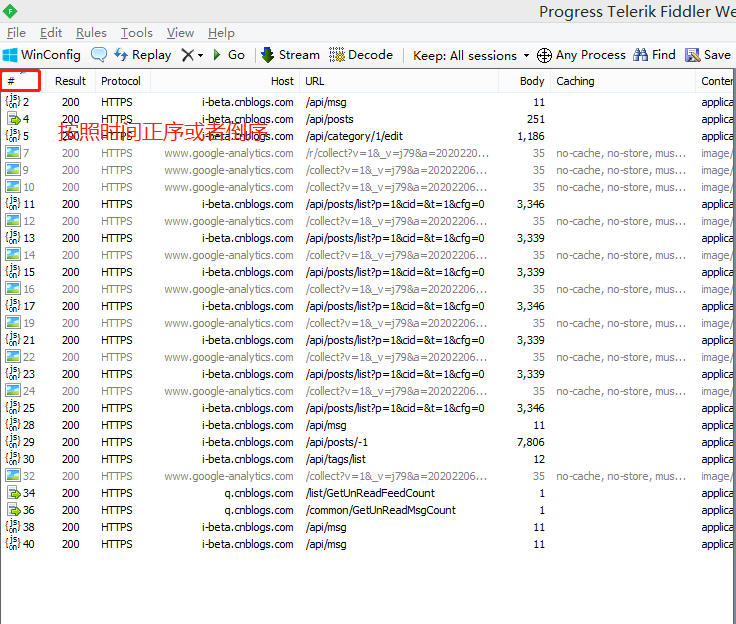Select /api/category/1/edit URL
The height and width of the screenshot is (624, 736).
(354, 136)
